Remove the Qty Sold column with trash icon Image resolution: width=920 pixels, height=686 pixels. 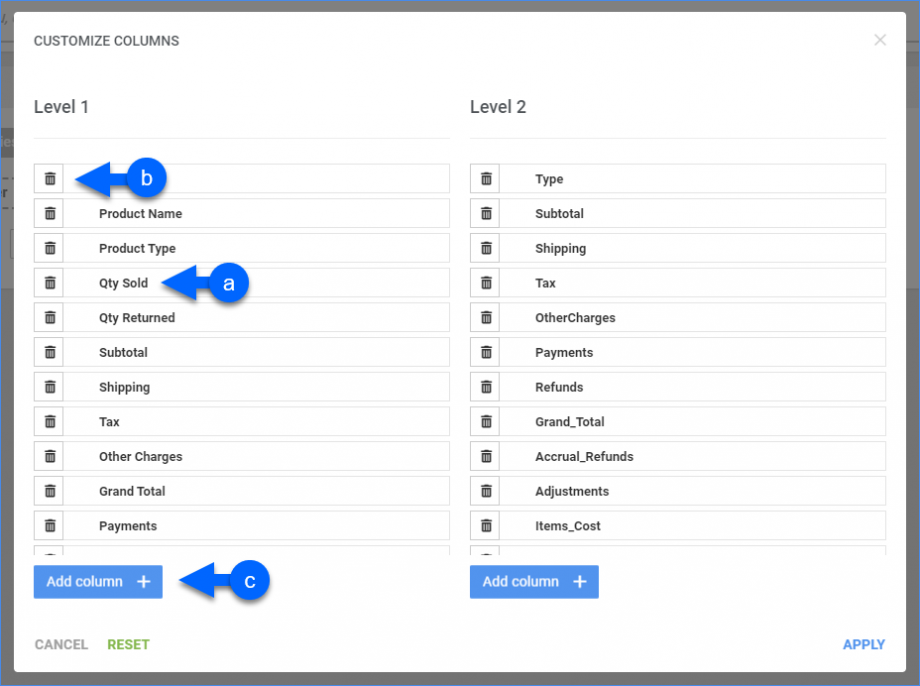49,282
